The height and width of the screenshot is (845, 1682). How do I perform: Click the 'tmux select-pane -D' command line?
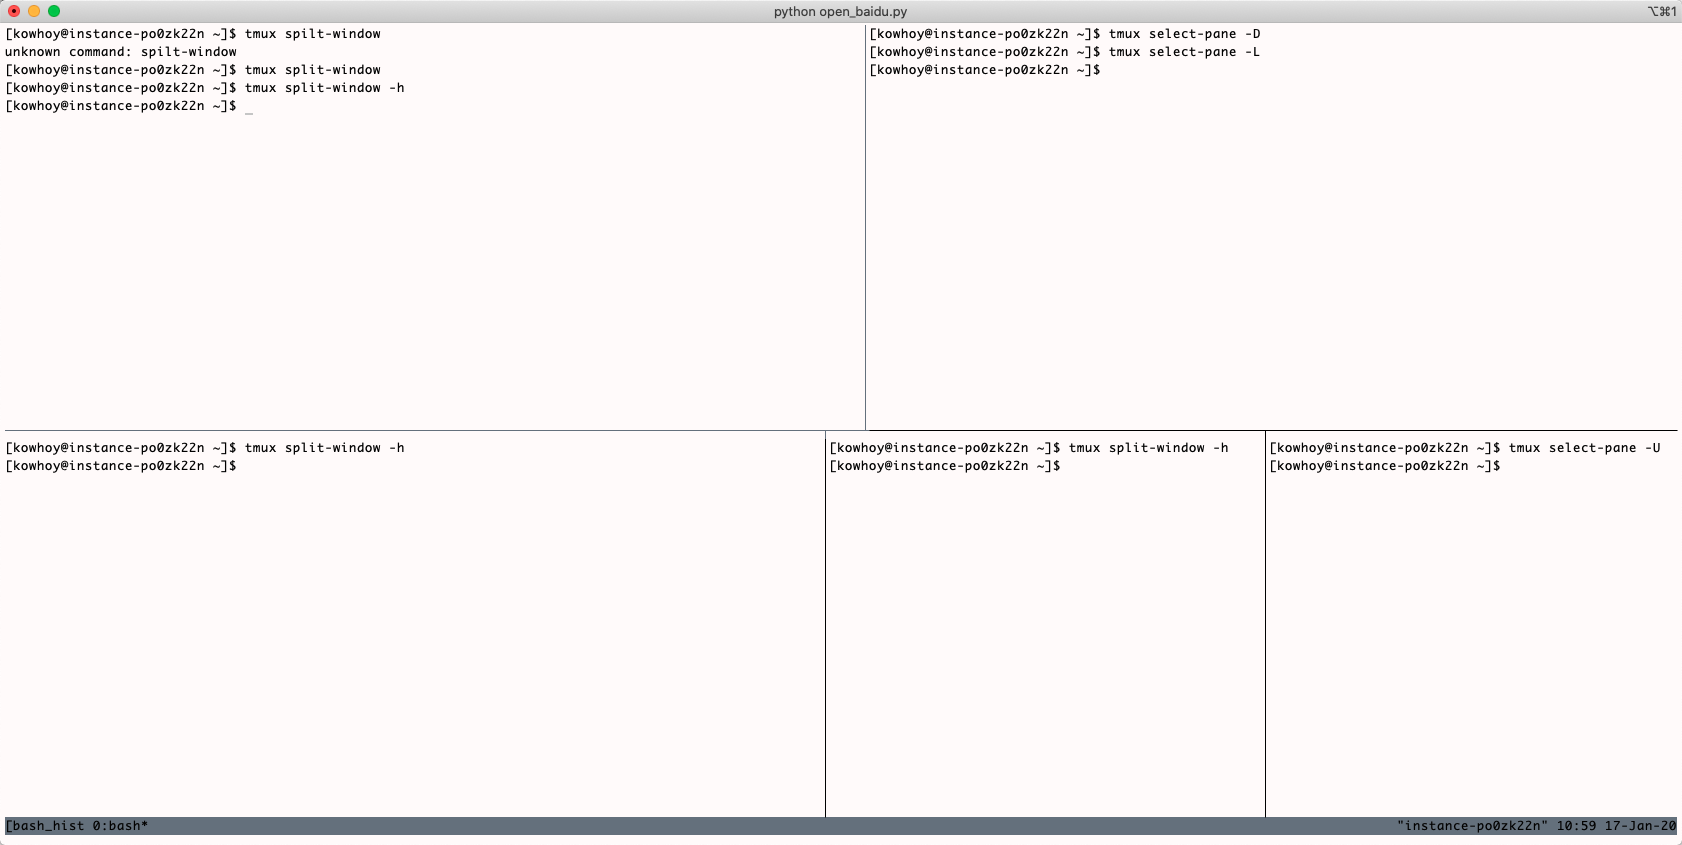(x=1184, y=34)
